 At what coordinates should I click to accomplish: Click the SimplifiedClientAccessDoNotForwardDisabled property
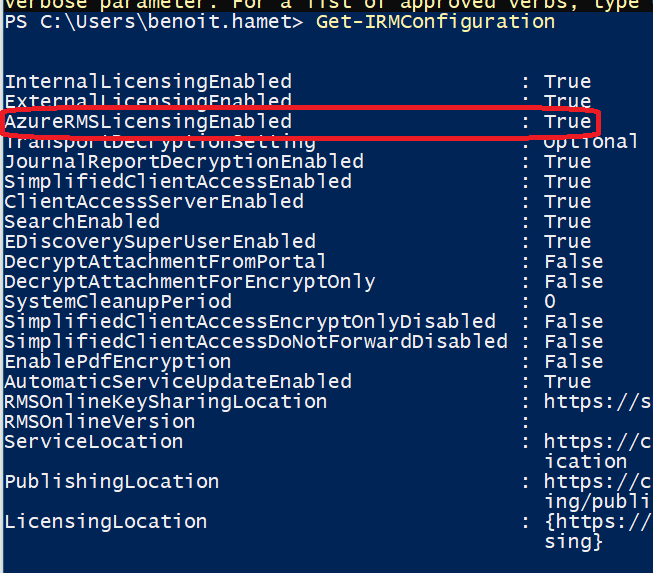tap(255, 342)
